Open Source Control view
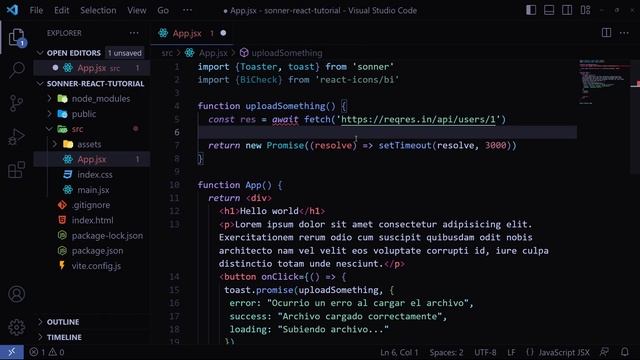Image resolution: width=640 pixels, height=360 pixels. pyautogui.click(x=17, y=103)
